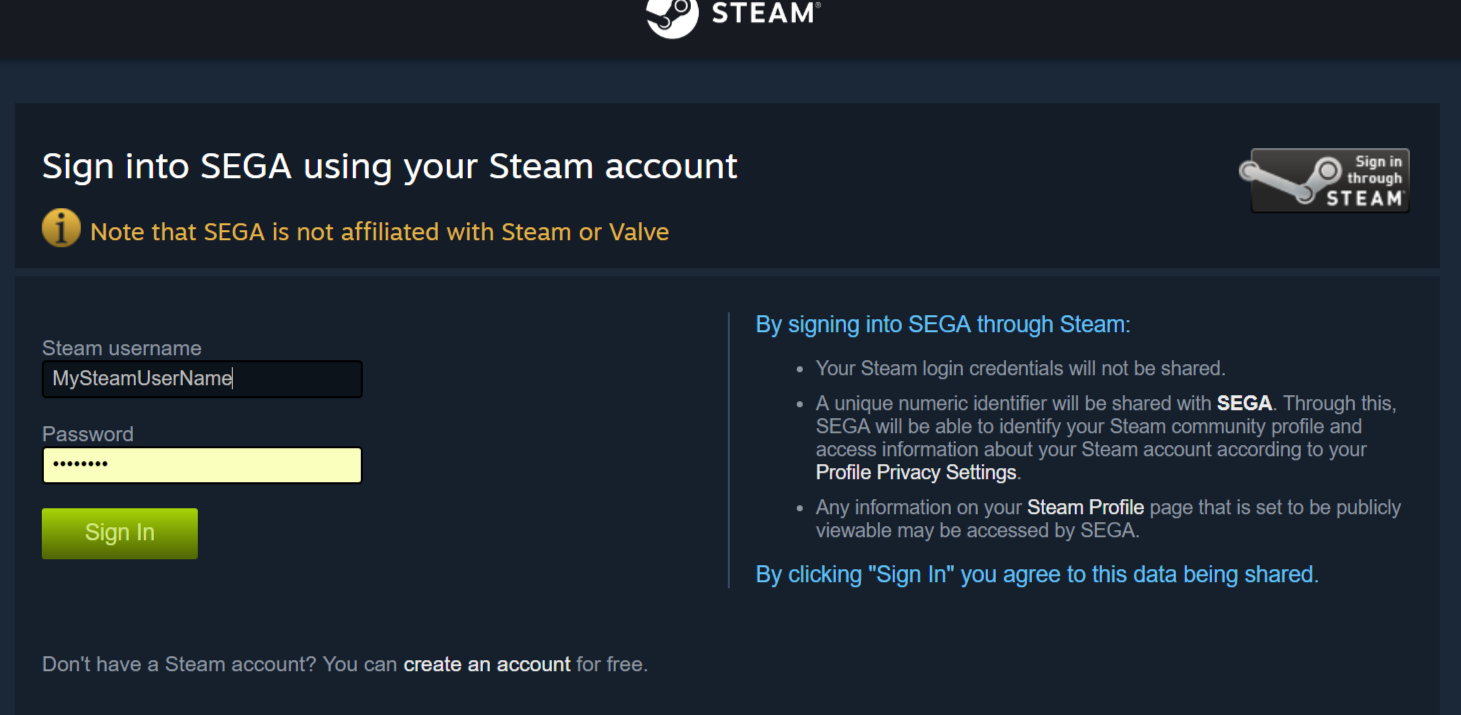Click the 'you agree to this data' notice

1037,575
